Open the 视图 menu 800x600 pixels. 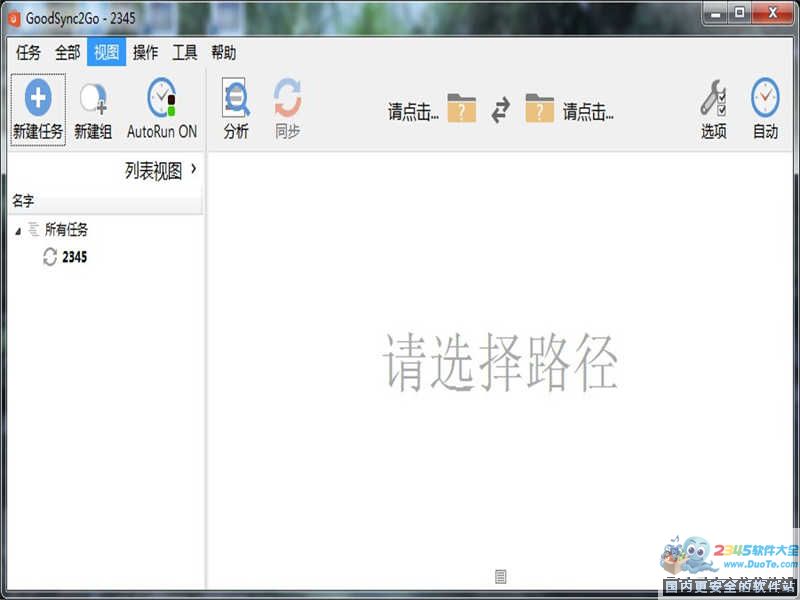click(107, 52)
